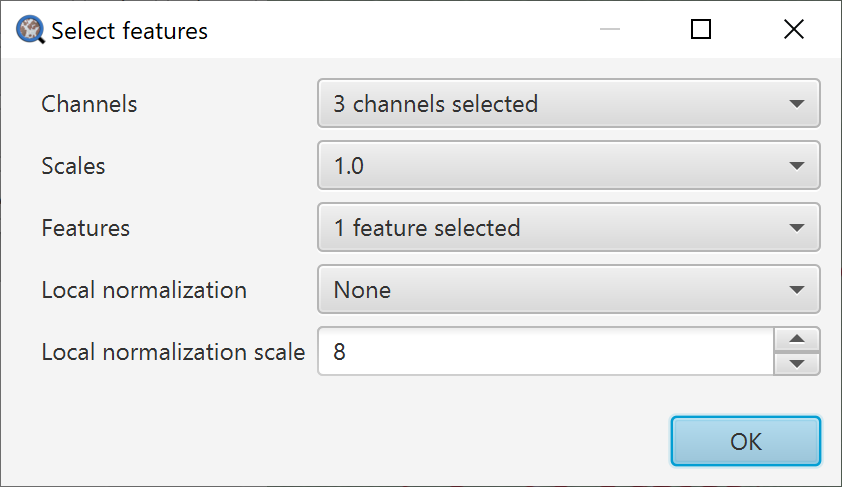The image size is (842, 487).
Task: Decrease the Local normalization scale with down arrow
Action: coord(797,364)
